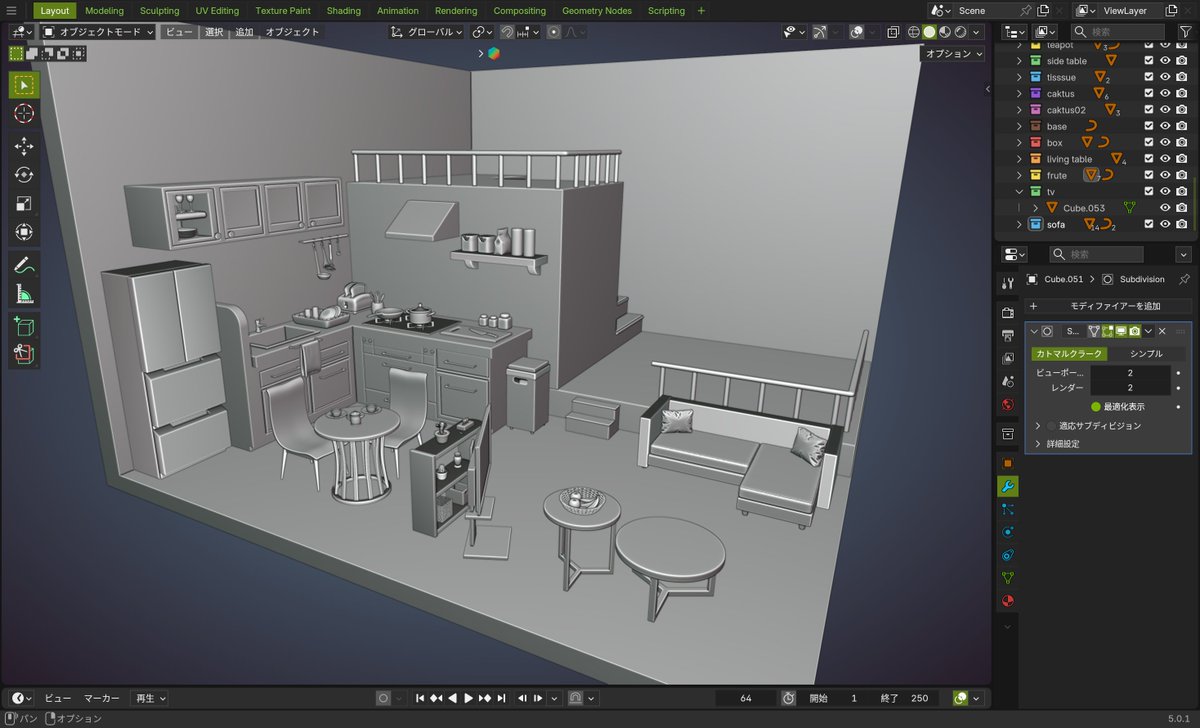Switch to the Sculpting workspace tab
The width and height of the screenshot is (1200, 728).
click(x=159, y=11)
